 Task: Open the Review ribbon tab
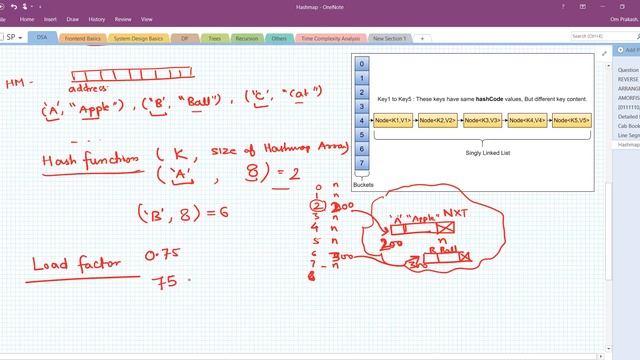click(123, 19)
